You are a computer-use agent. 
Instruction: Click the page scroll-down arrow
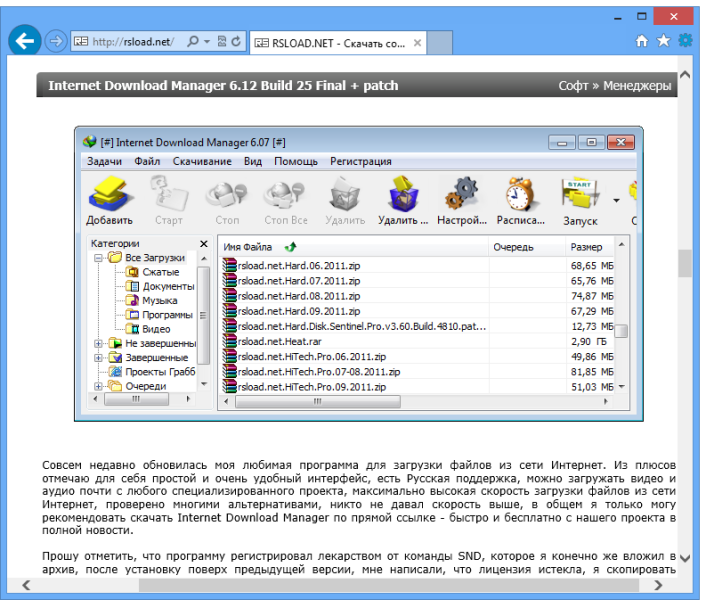pos(685,559)
